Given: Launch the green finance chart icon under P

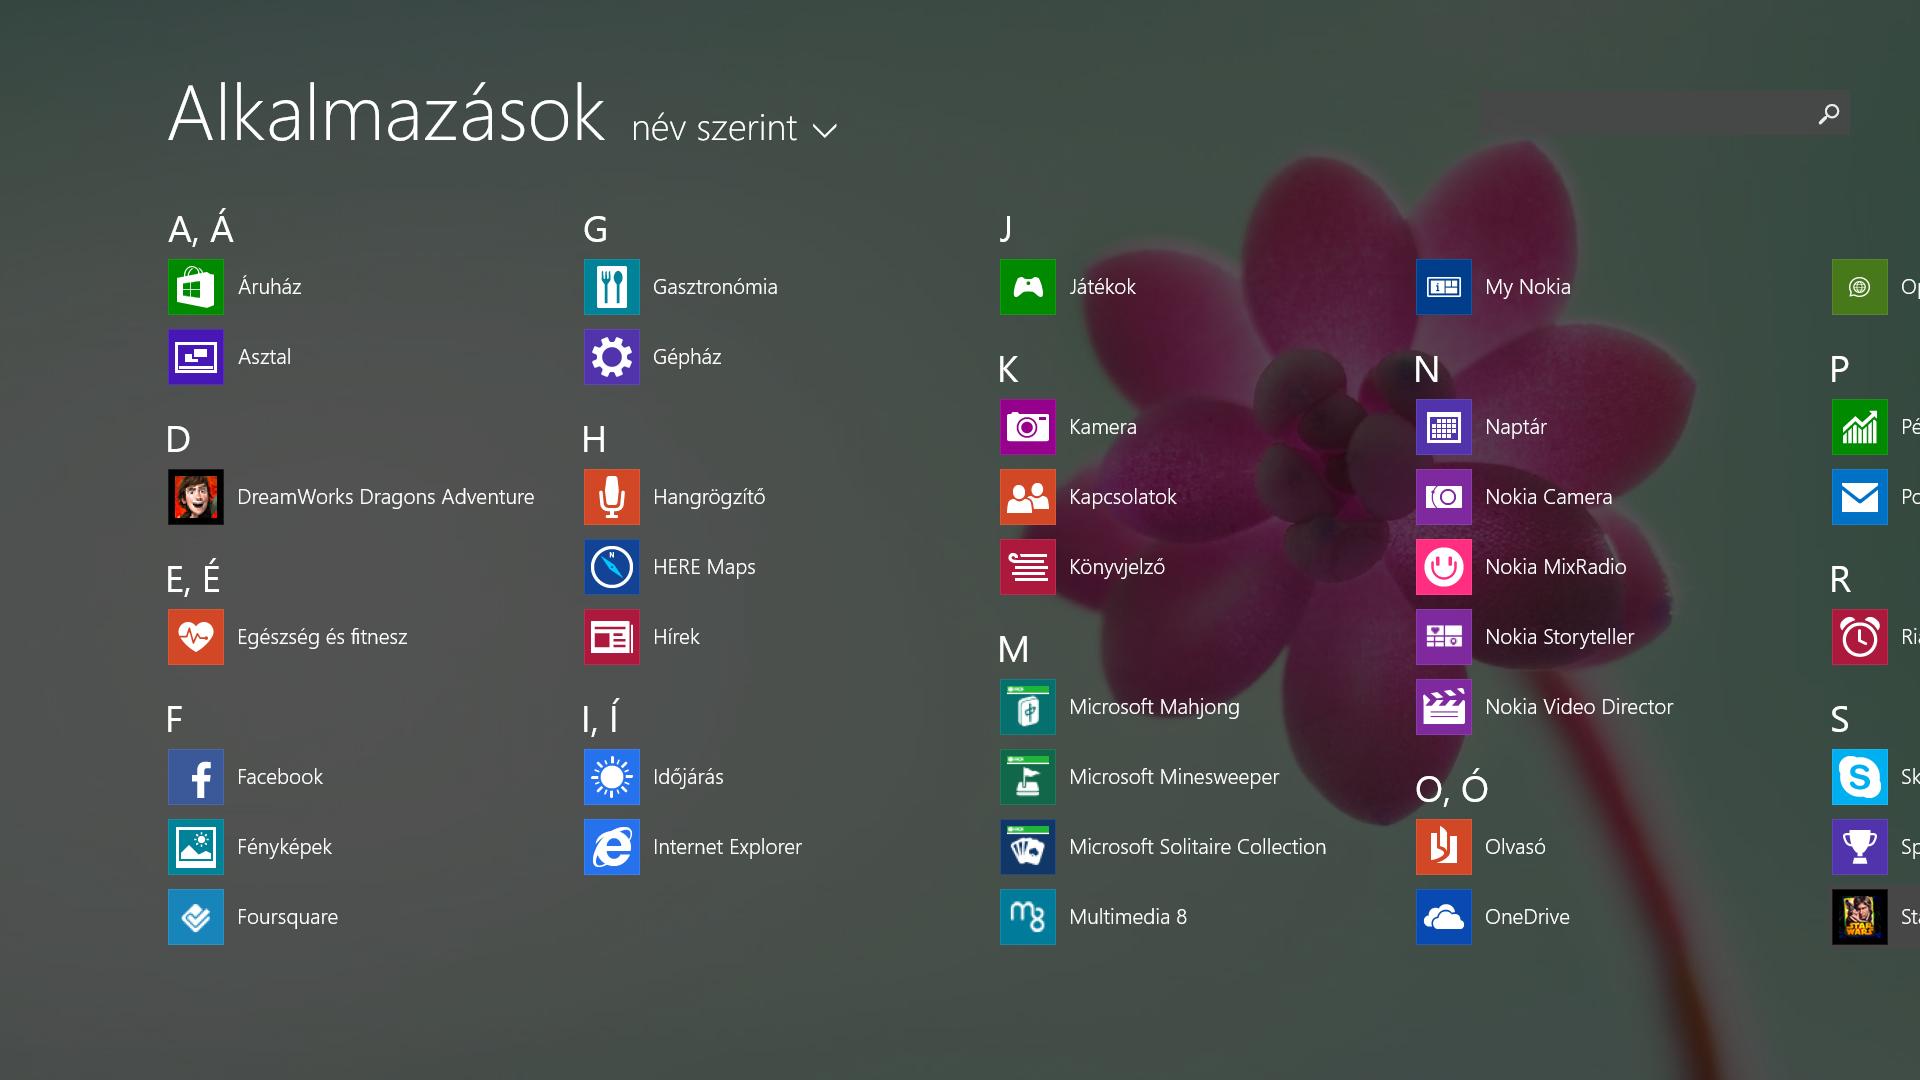Looking at the screenshot, I should pyautogui.click(x=1860, y=427).
